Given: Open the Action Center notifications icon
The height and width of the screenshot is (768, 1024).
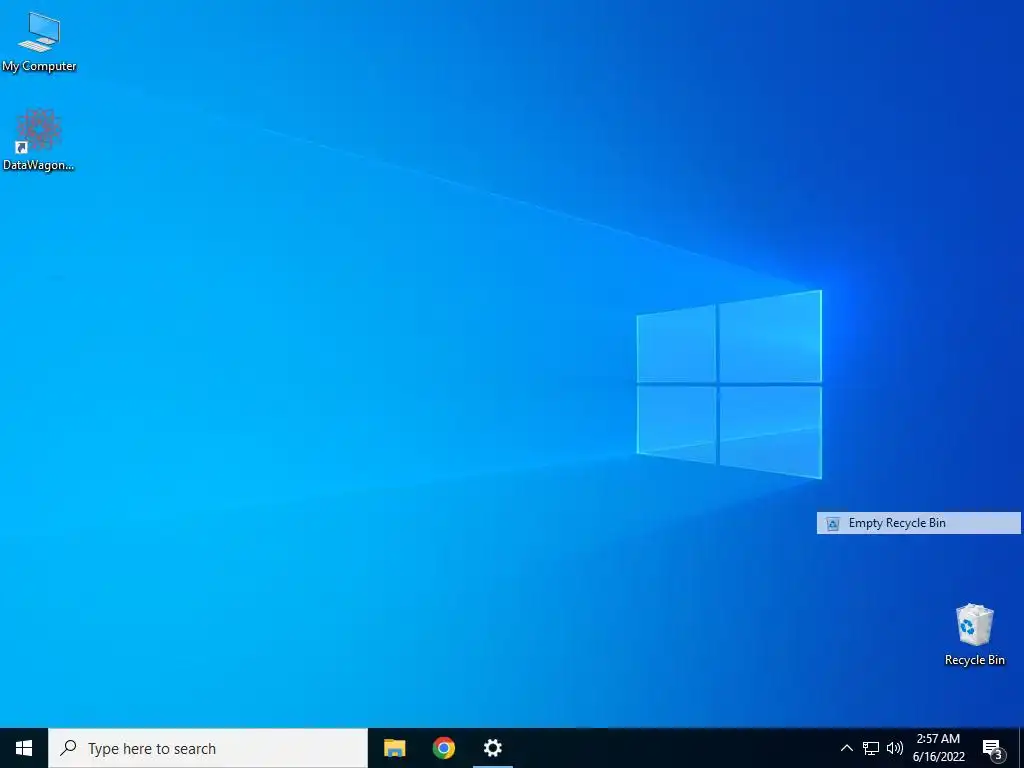Looking at the screenshot, I should (993, 748).
